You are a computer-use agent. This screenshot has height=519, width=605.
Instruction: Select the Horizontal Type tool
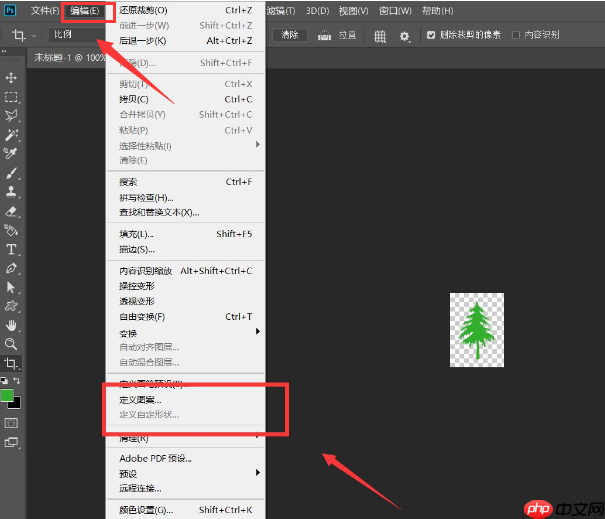11,249
